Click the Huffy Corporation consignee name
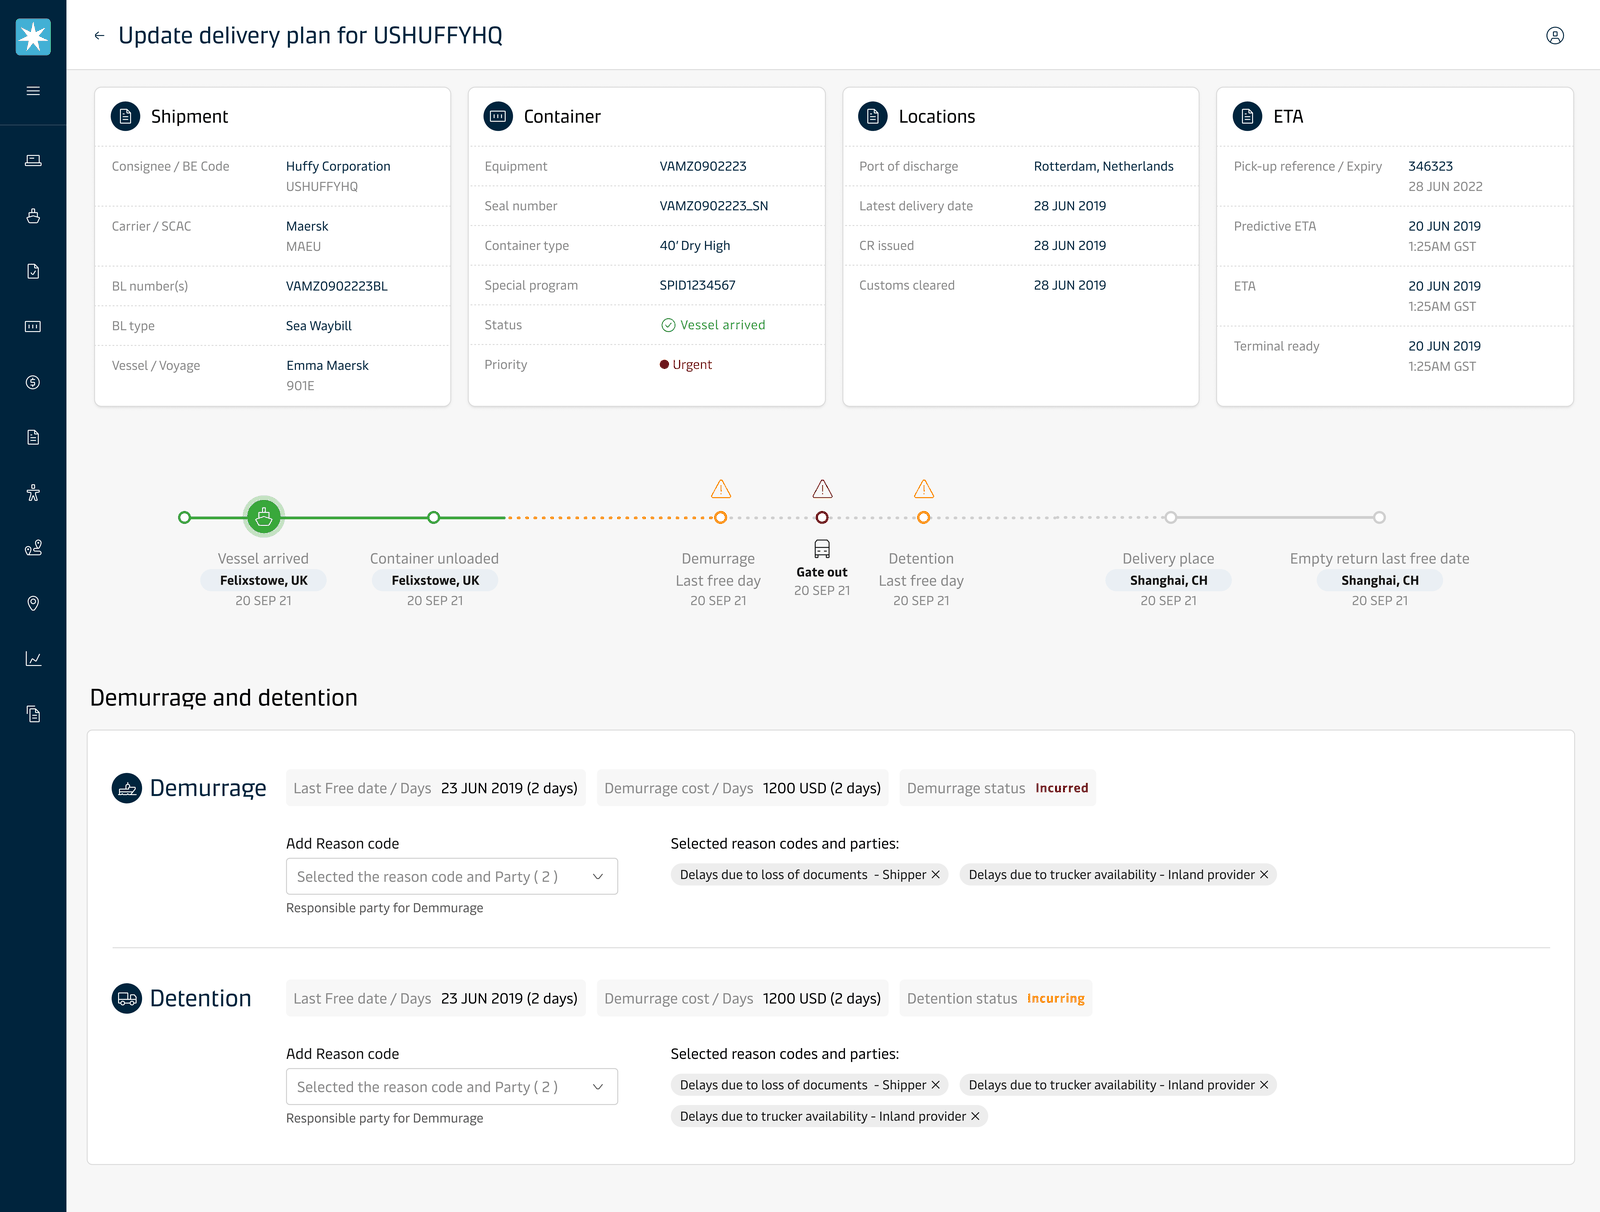1600x1212 pixels. [x=338, y=166]
